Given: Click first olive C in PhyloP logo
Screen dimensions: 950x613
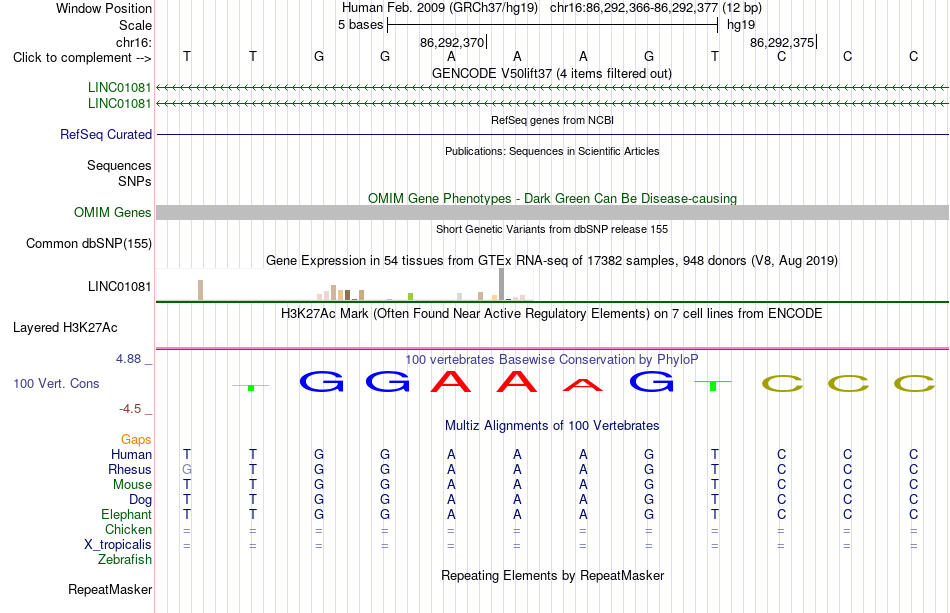Looking at the screenshot, I should (x=782, y=383).
